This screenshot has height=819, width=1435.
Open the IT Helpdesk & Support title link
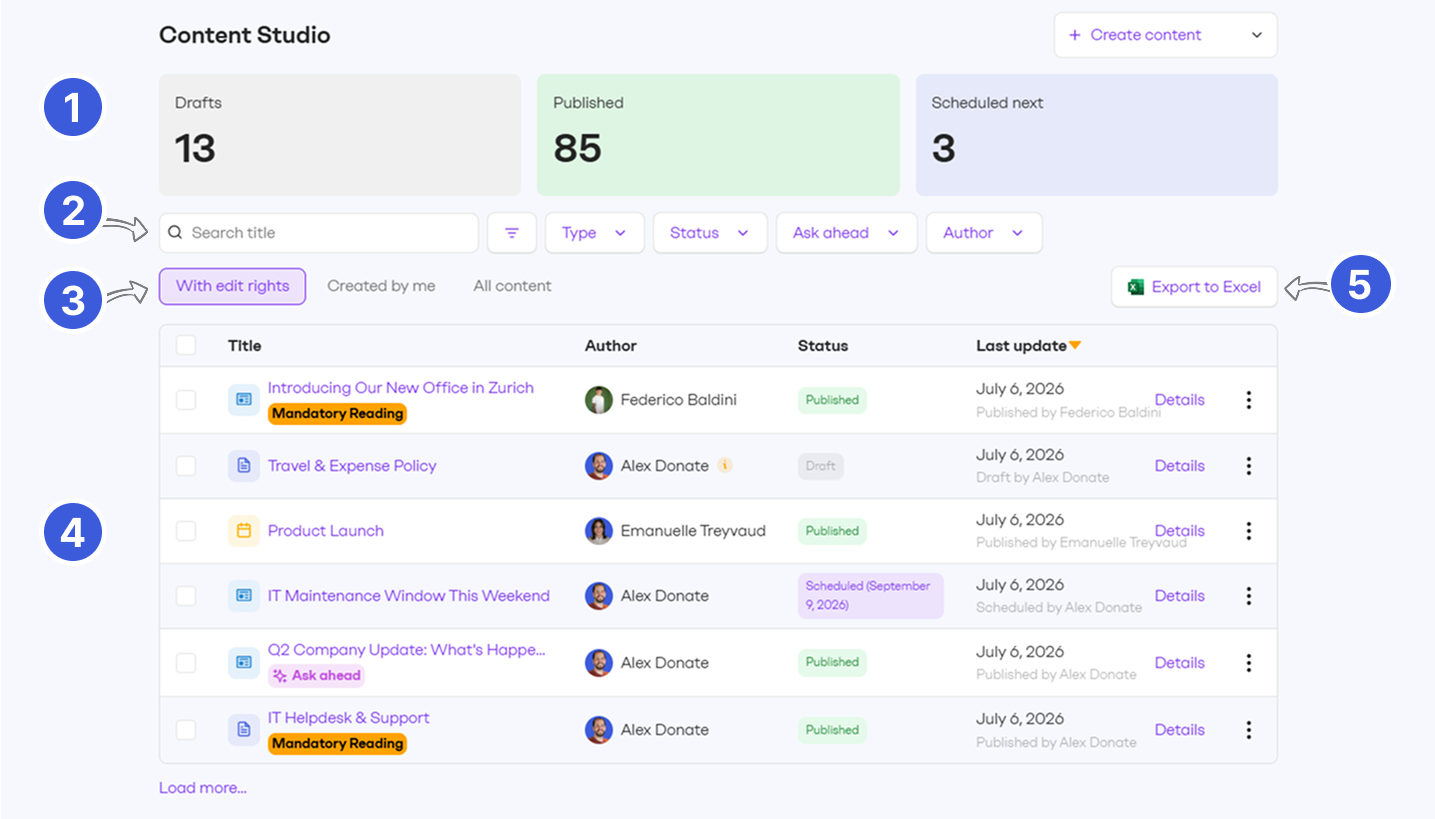349,718
